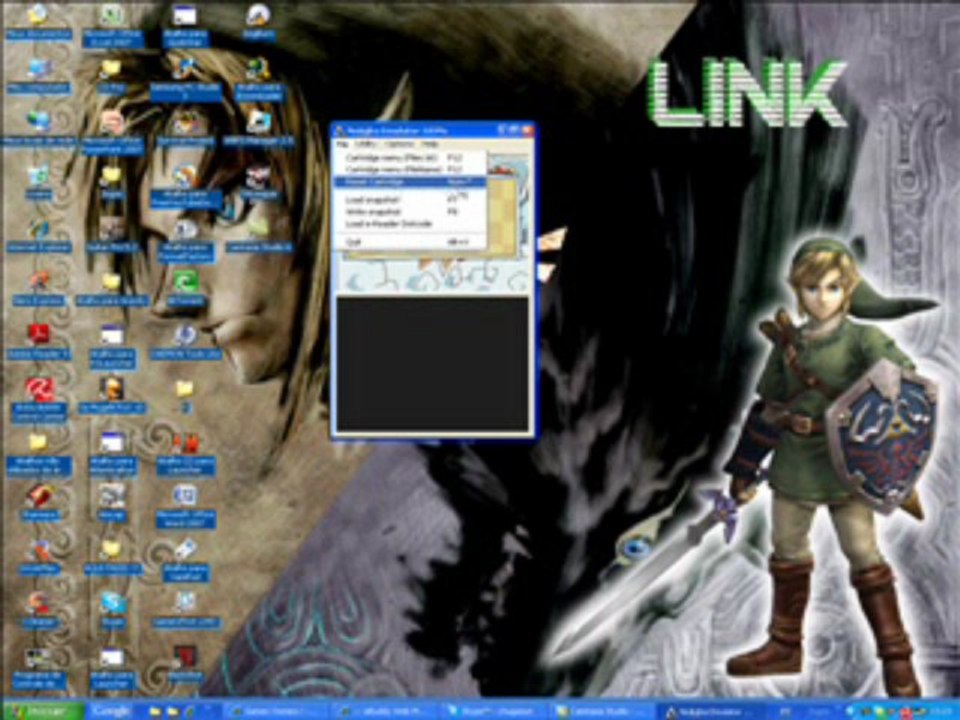Launch the Camtasia Studio 6 desktop icon

pos(258,236)
